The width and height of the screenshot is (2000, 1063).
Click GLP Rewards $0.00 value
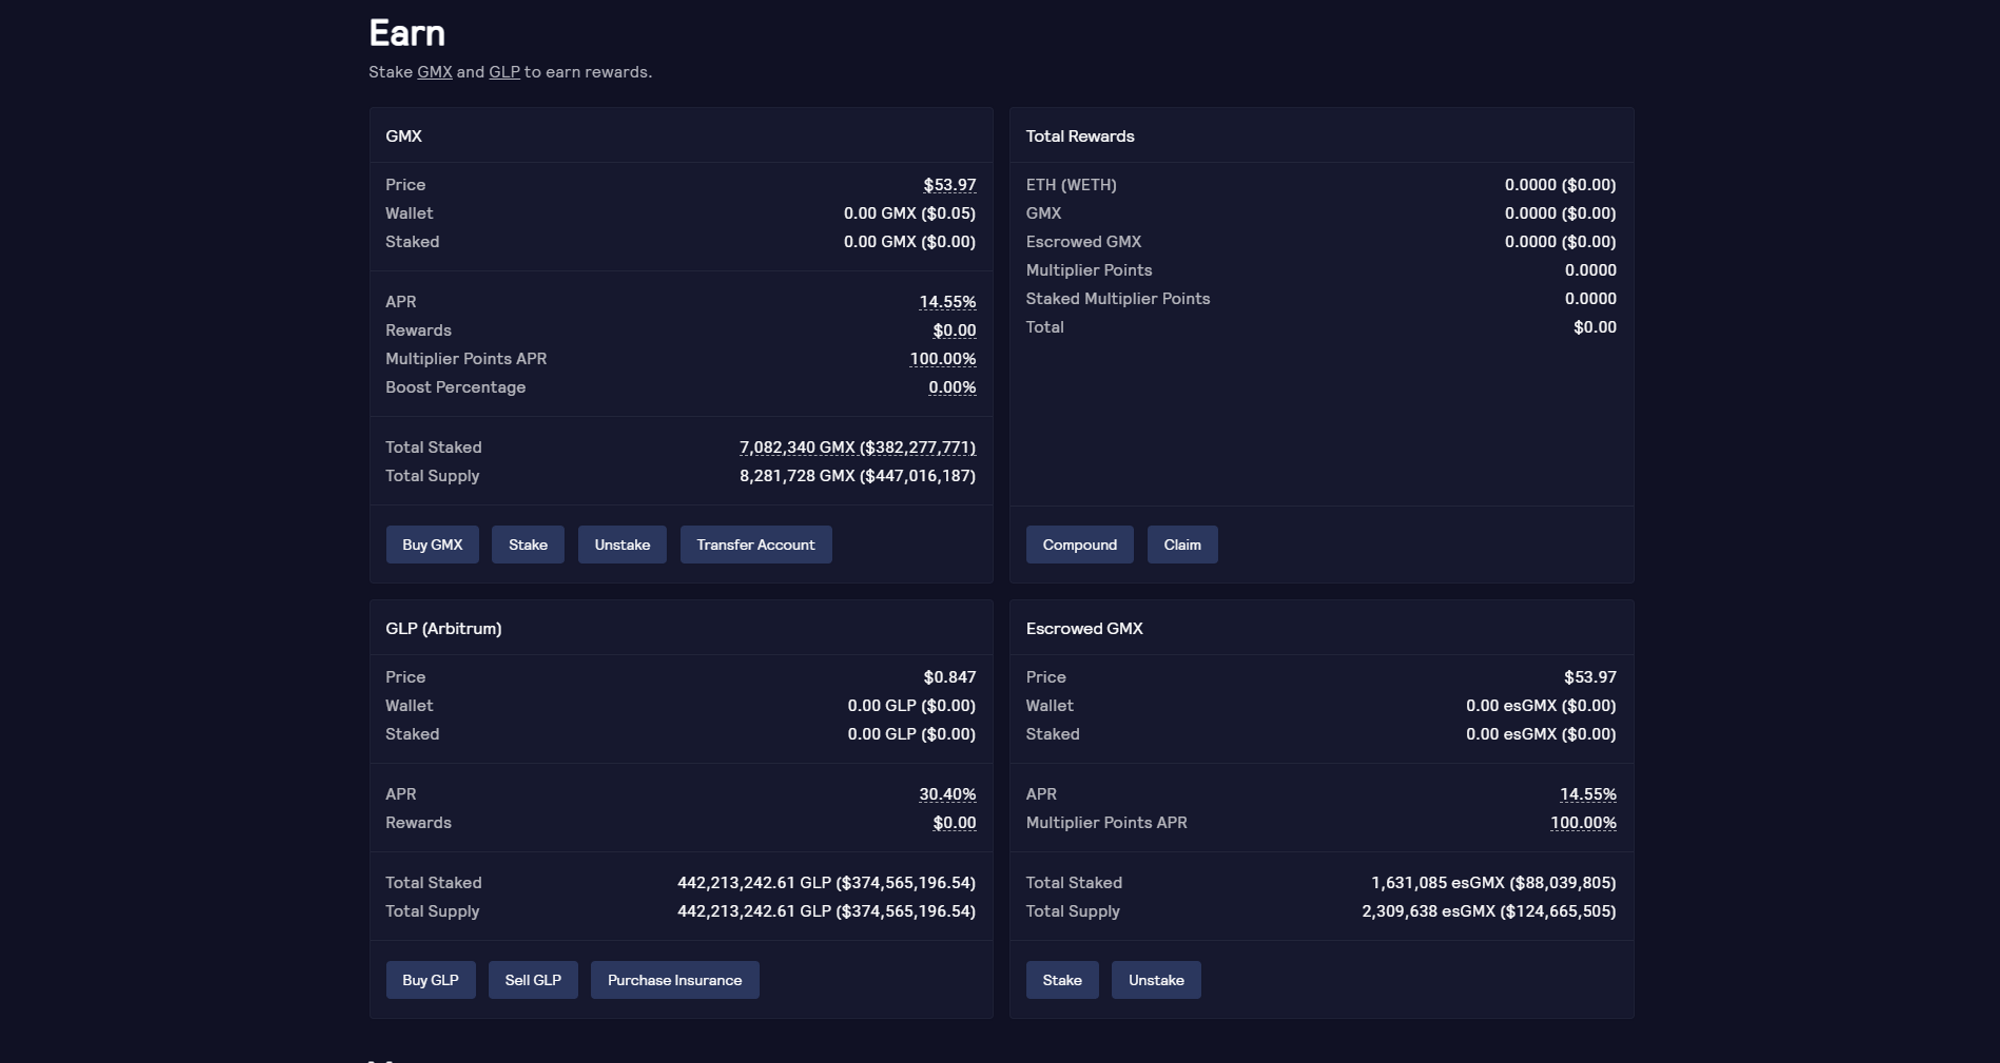pyautogui.click(x=955, y=823)
